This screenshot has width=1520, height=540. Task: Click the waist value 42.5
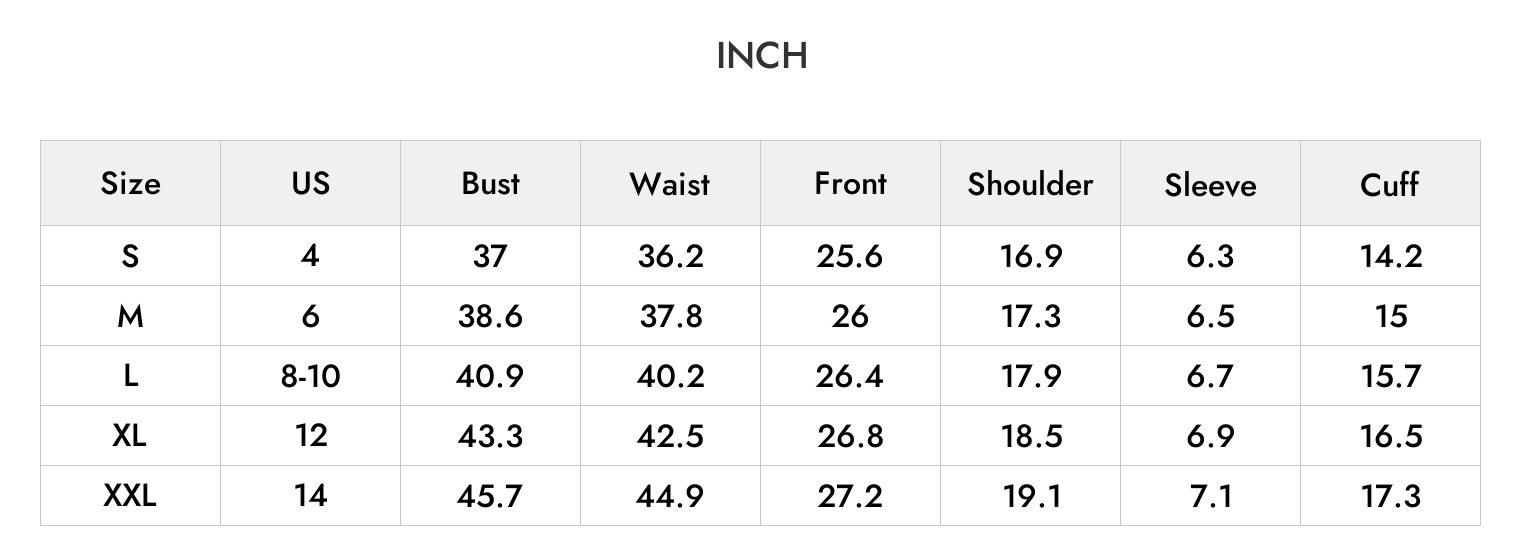coord(670,436)
